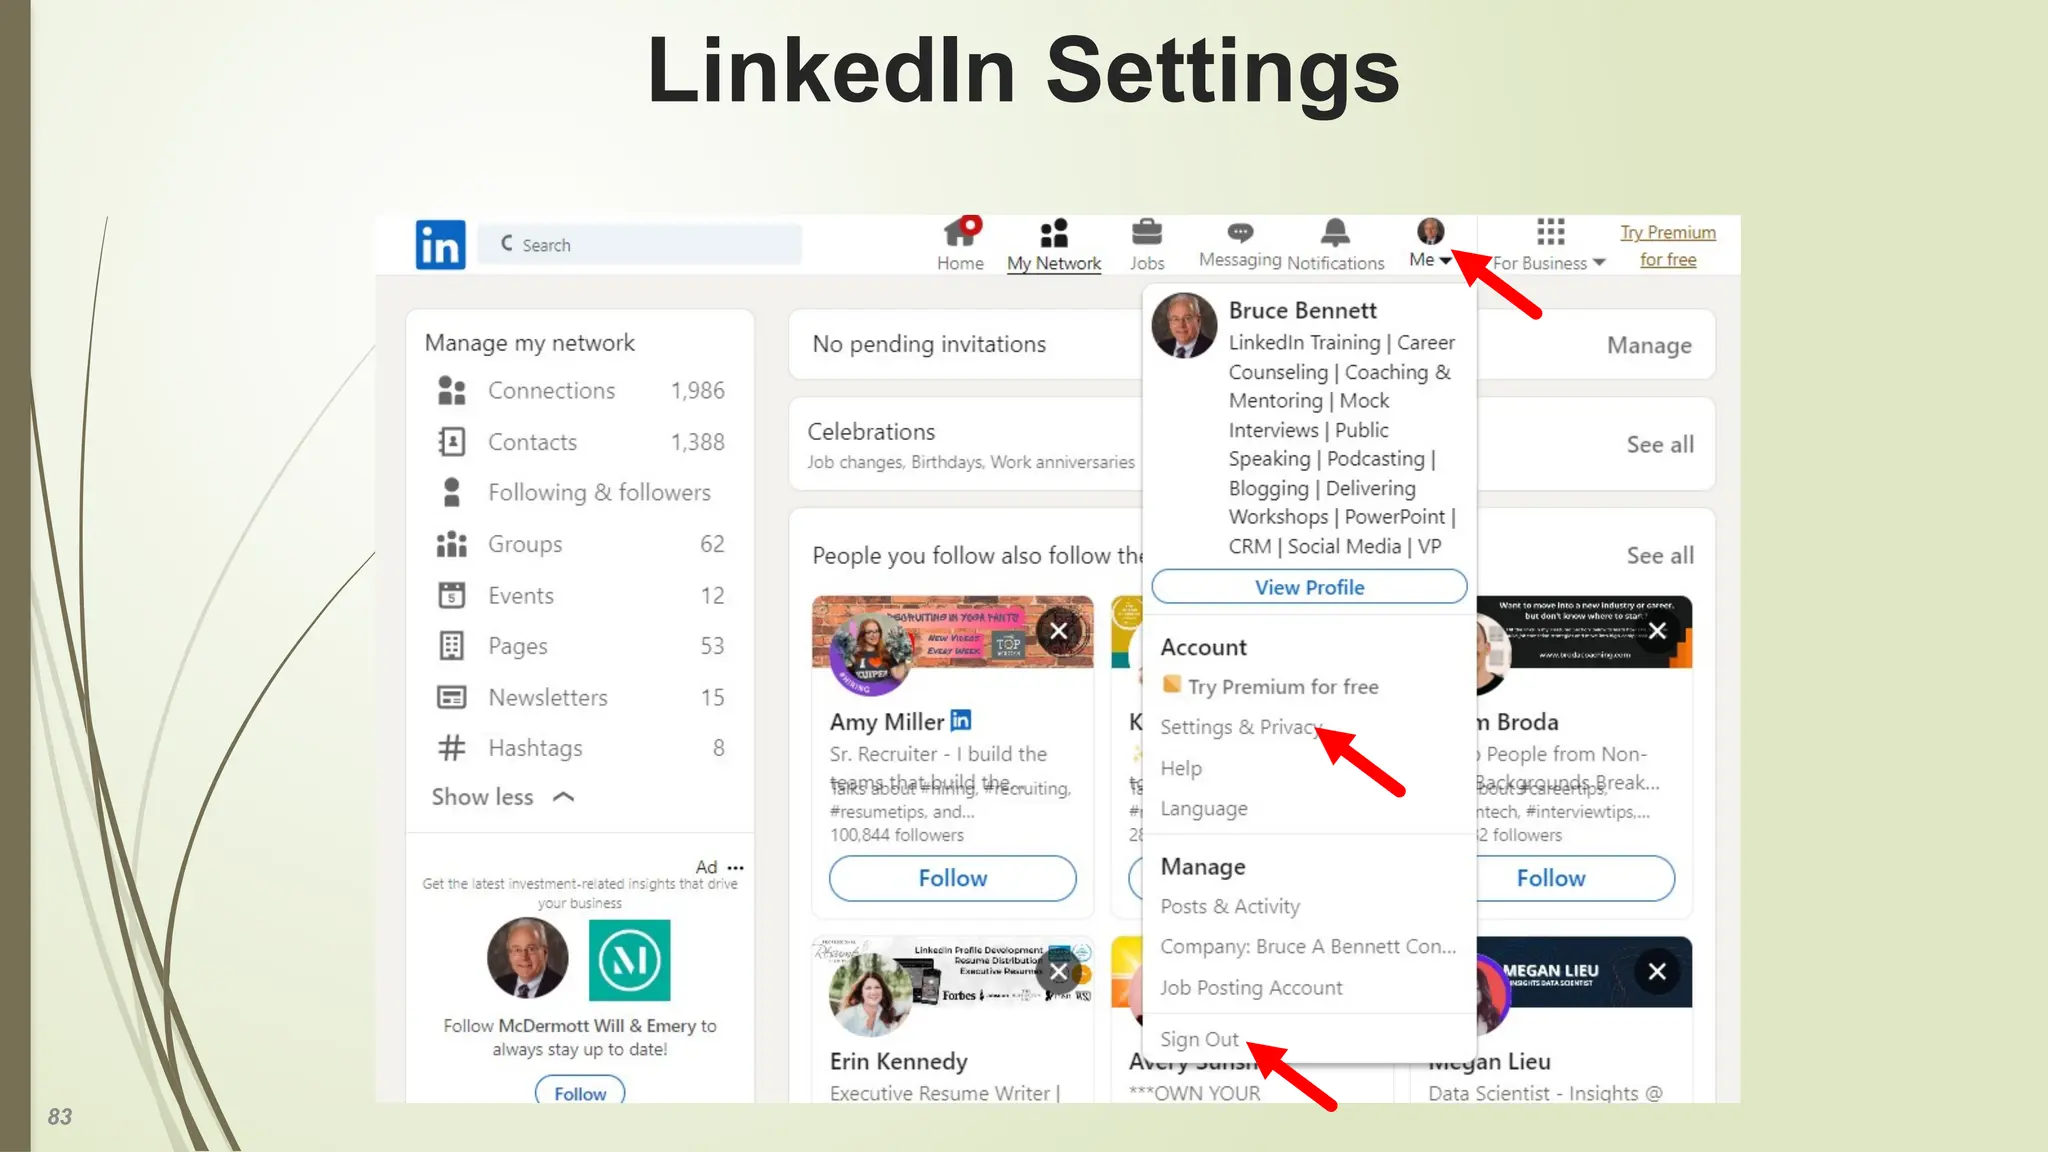
Task: See all Celebrations
Action: [1660, 445]
